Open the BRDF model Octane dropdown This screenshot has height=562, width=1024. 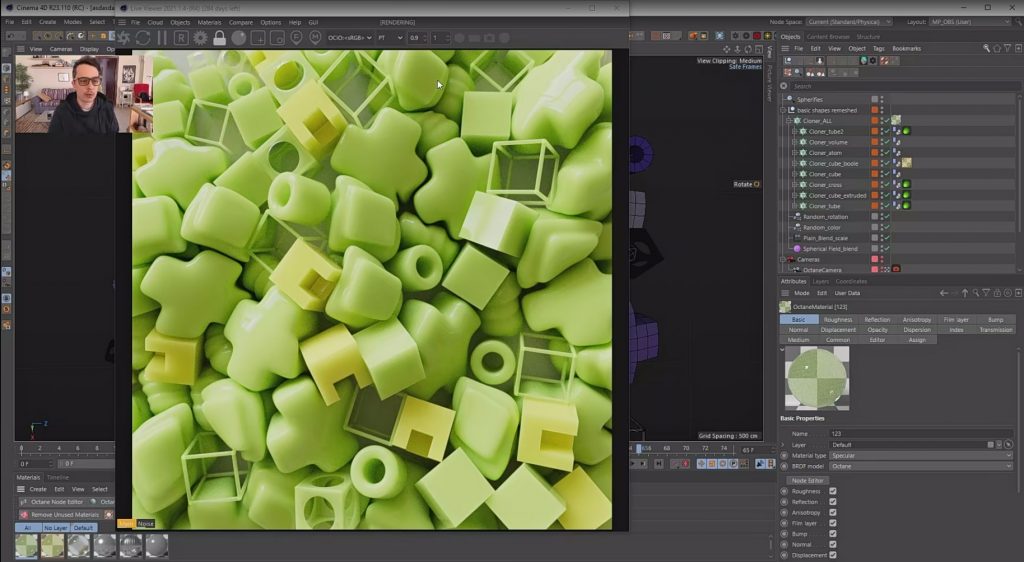pyautogui.click(x=921, y=466)
